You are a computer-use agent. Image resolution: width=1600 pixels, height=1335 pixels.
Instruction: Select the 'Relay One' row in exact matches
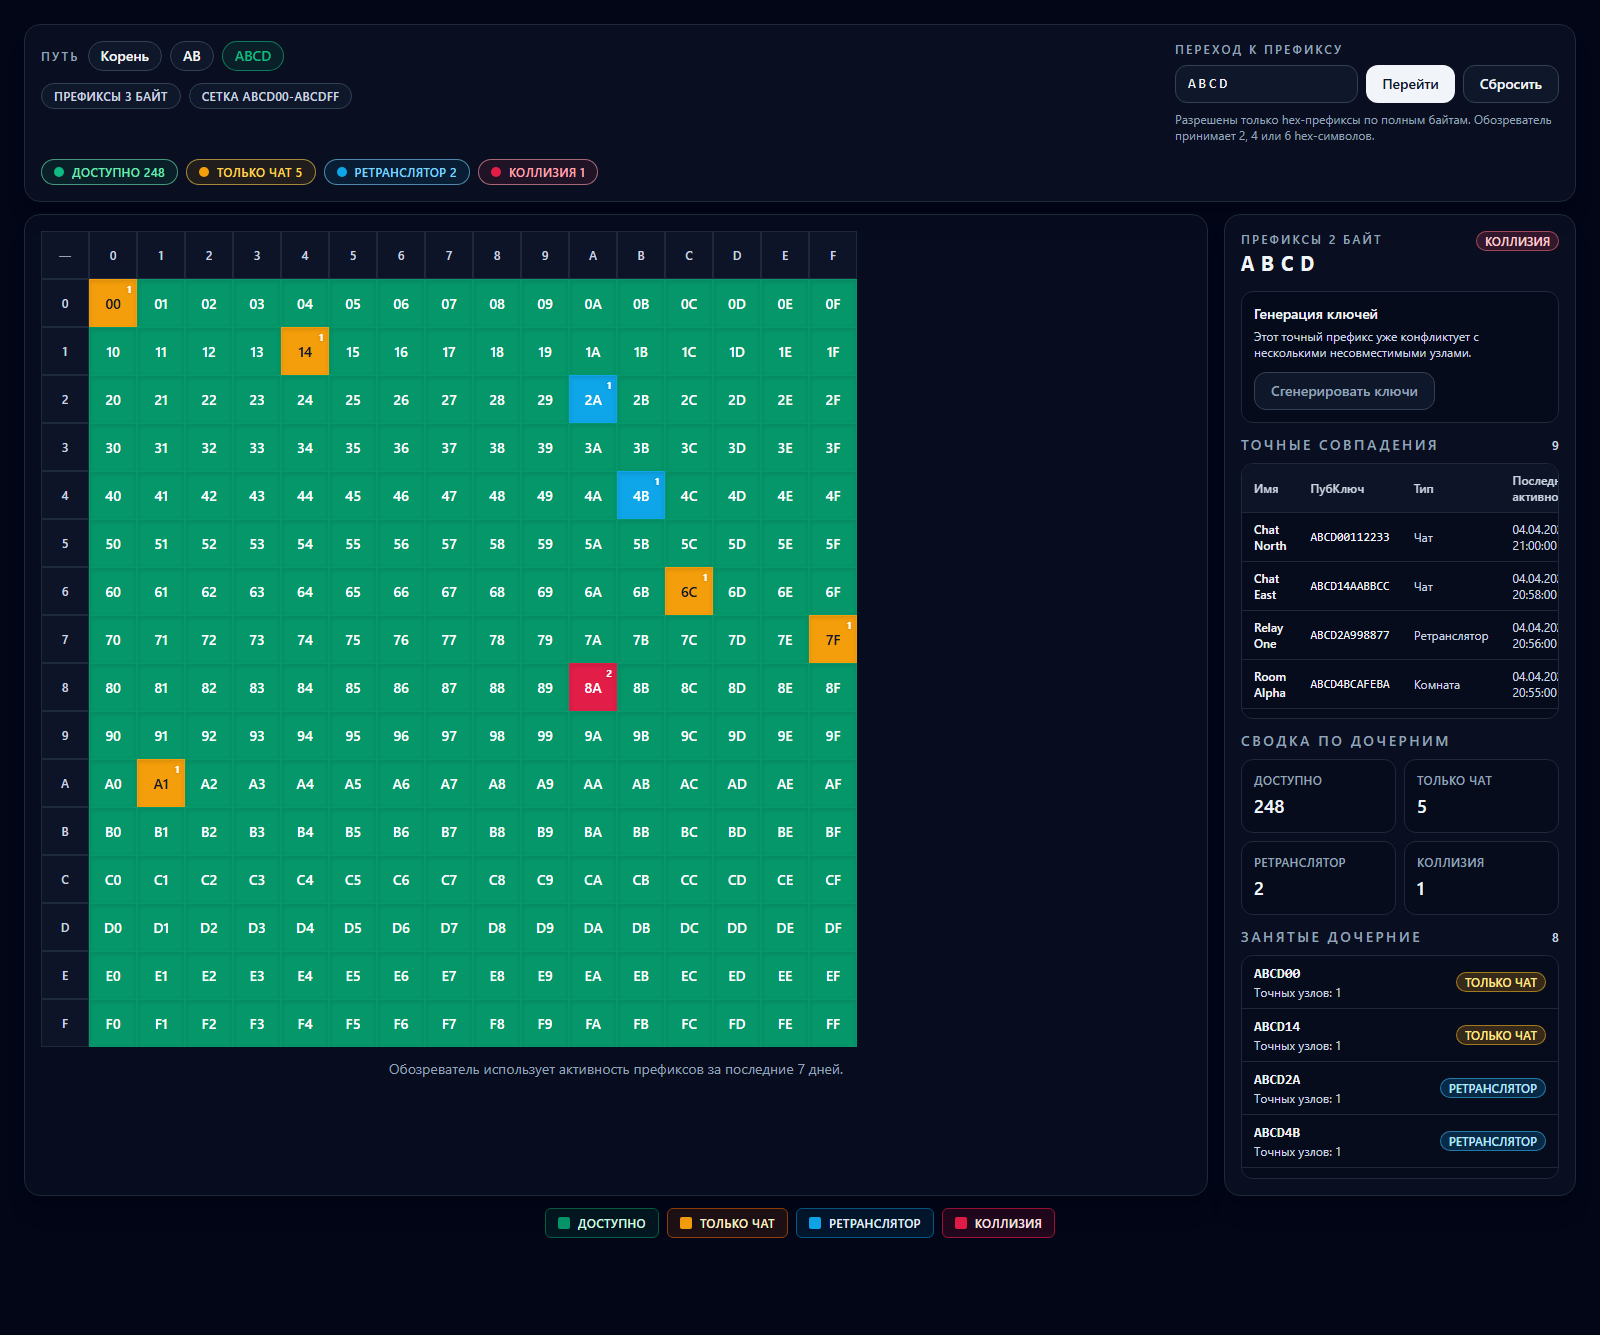point(1399,636)
